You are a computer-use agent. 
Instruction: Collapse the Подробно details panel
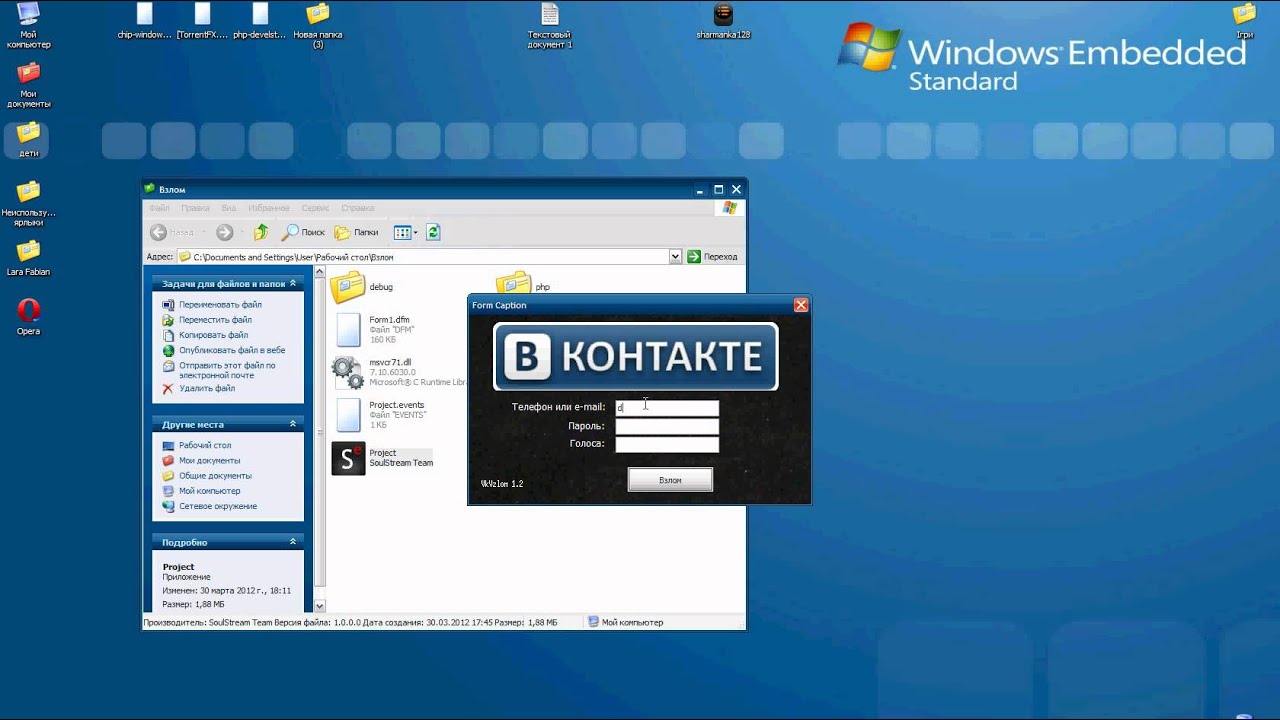click(293, 542)
